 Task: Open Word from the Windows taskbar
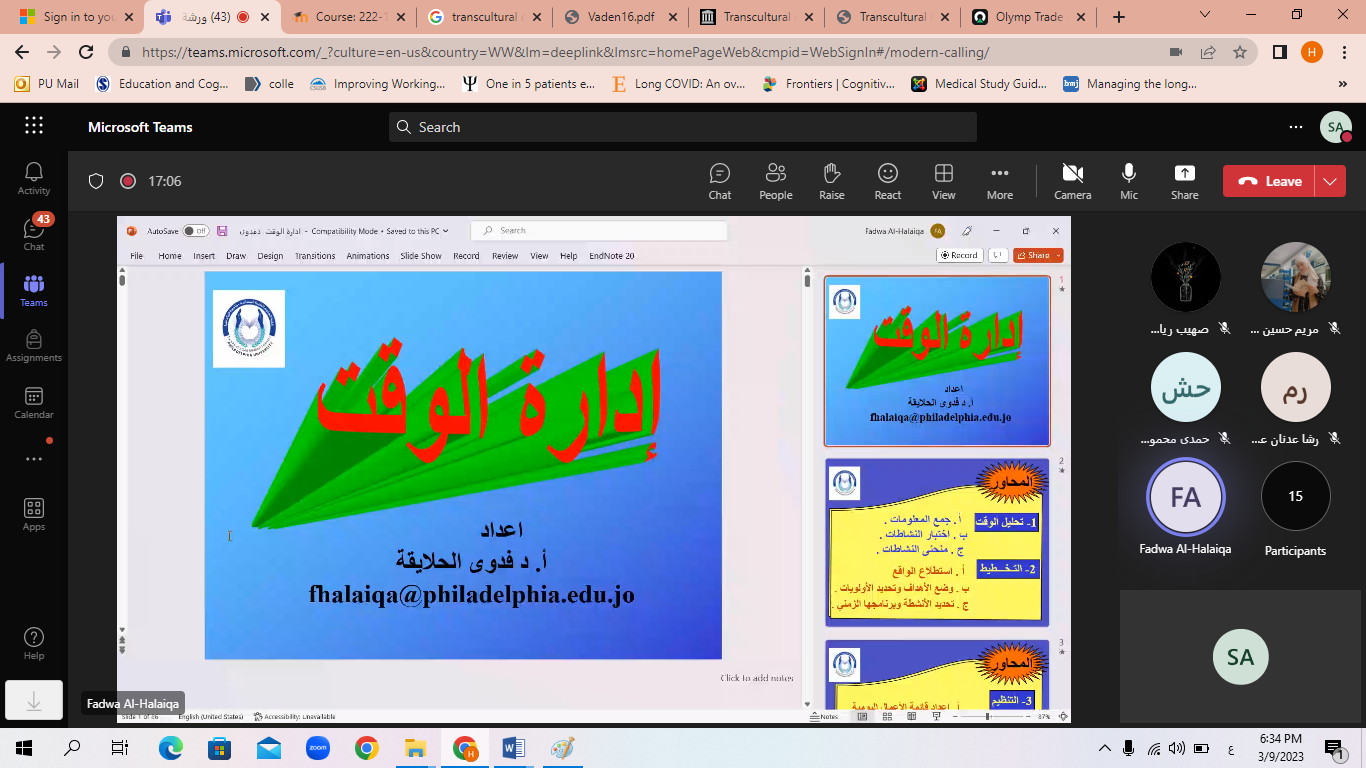click(513, 748)
